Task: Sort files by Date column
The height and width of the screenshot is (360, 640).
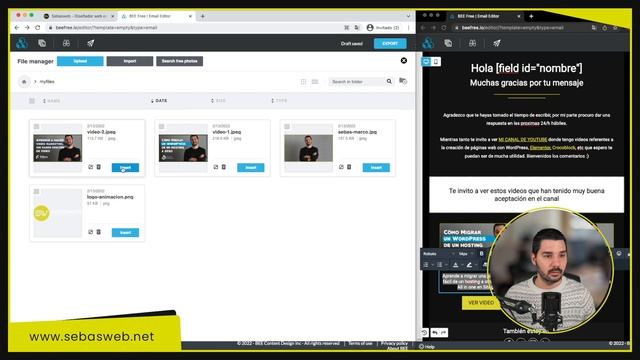Action: tap(159, 100)
